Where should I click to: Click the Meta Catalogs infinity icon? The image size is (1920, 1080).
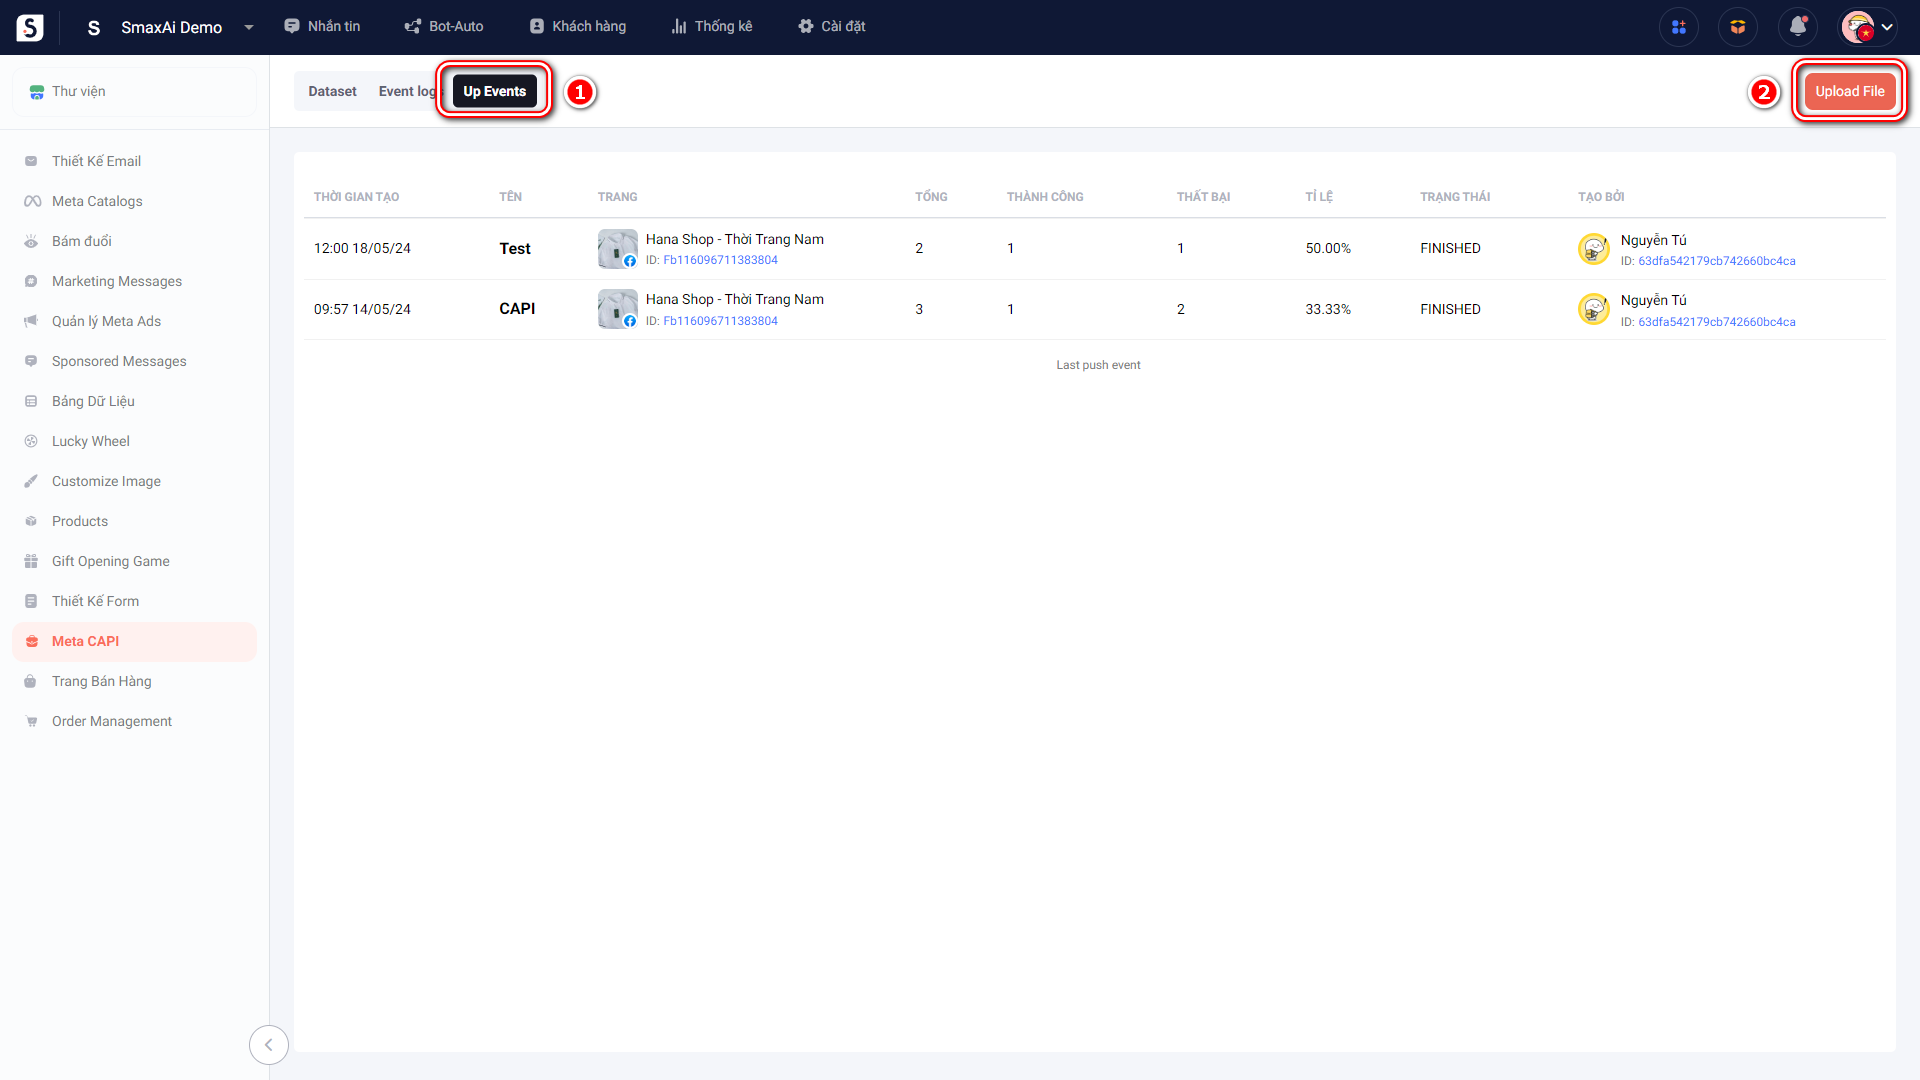[x=32, y=201]
